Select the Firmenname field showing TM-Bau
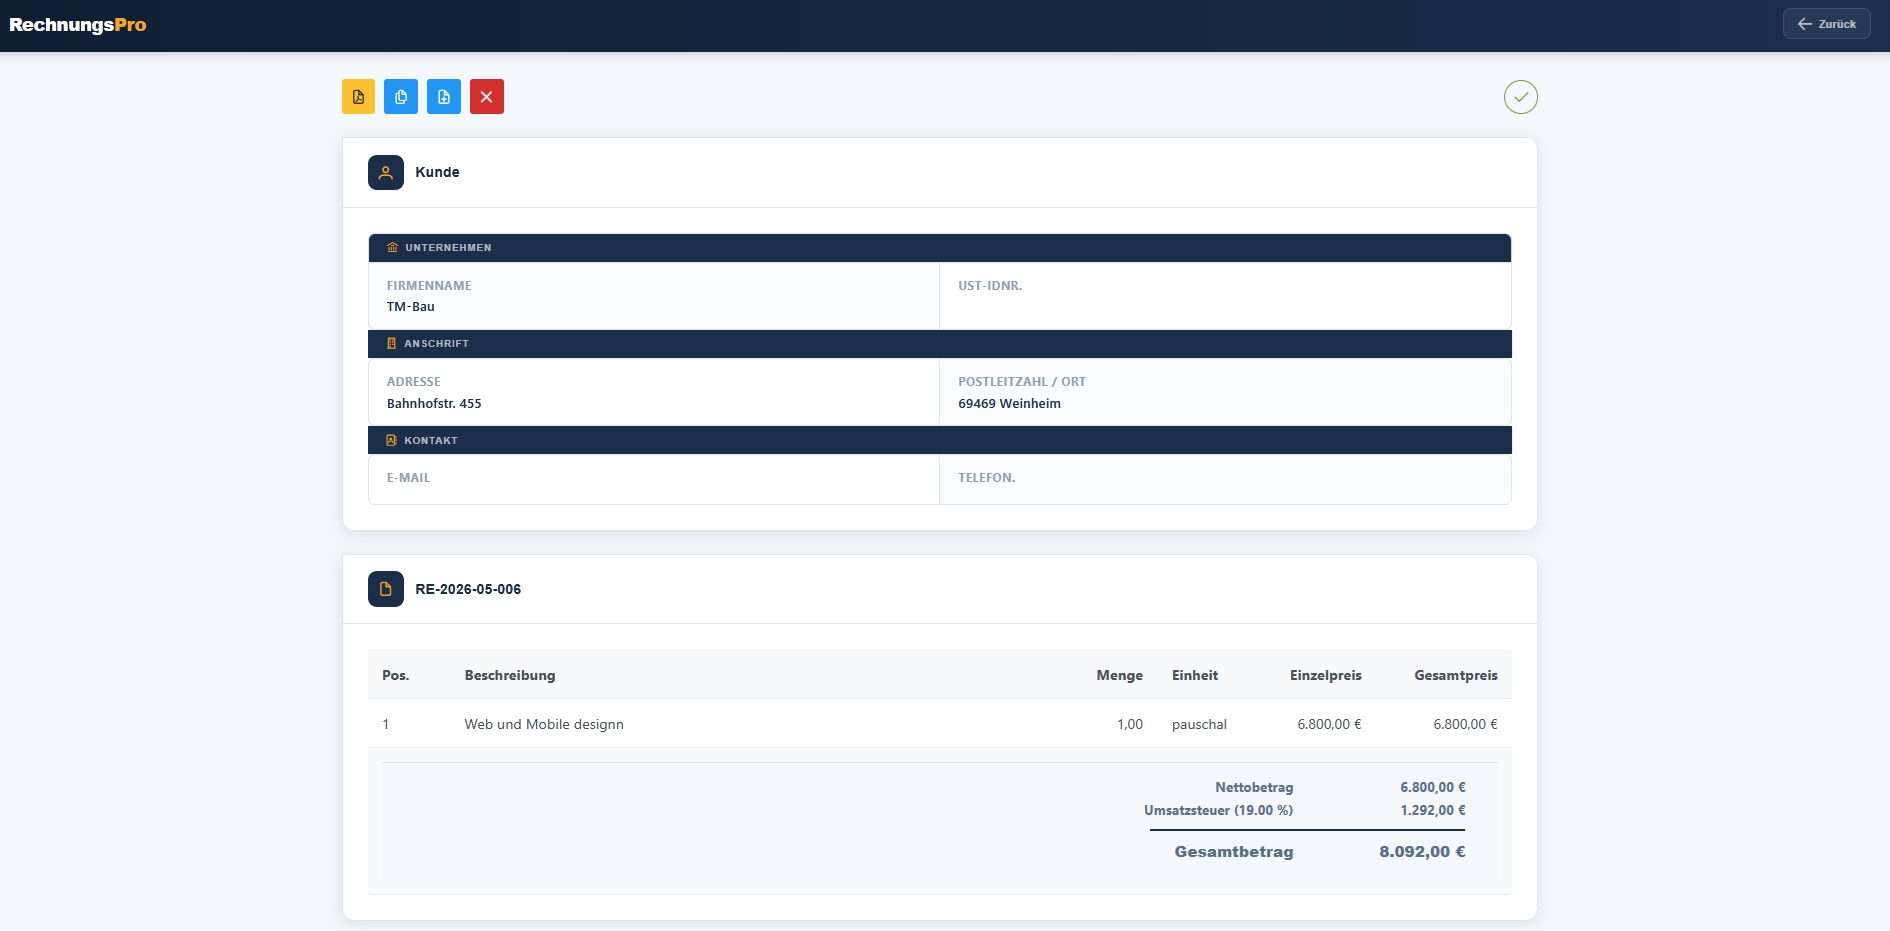The width and height of the screenshot is (1890, 931). coord(654,296)
